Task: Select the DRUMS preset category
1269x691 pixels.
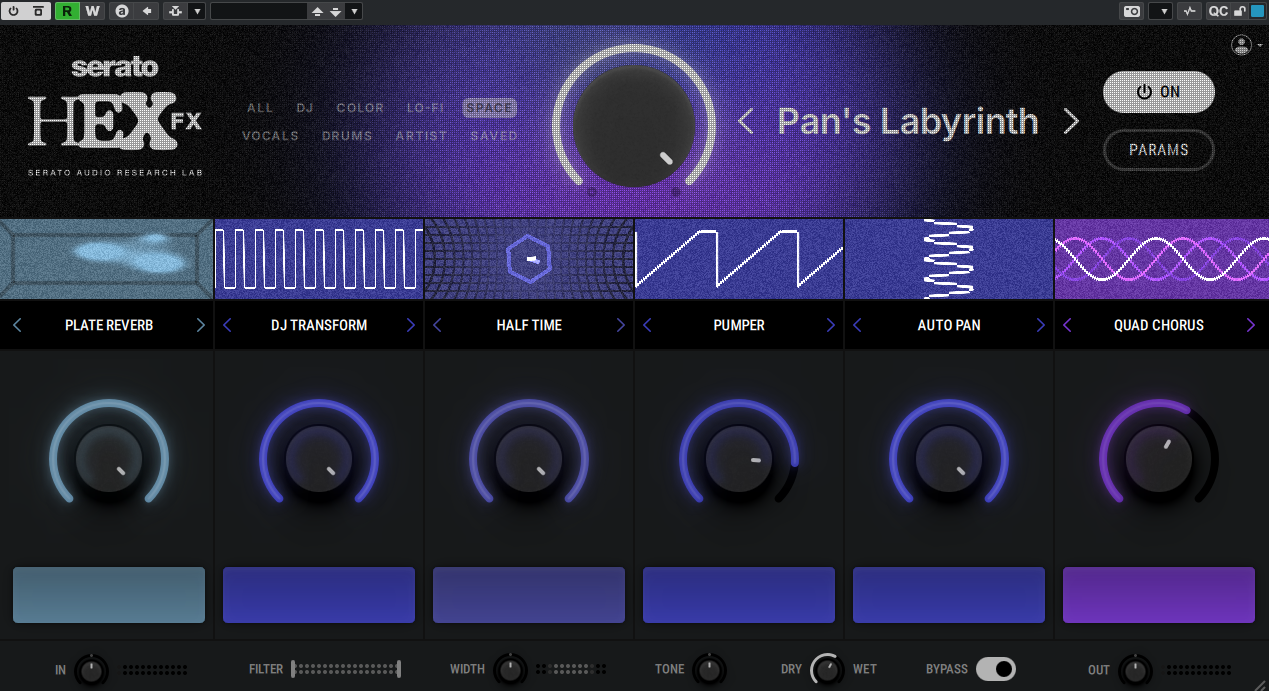Action: (x=347, y=136)
